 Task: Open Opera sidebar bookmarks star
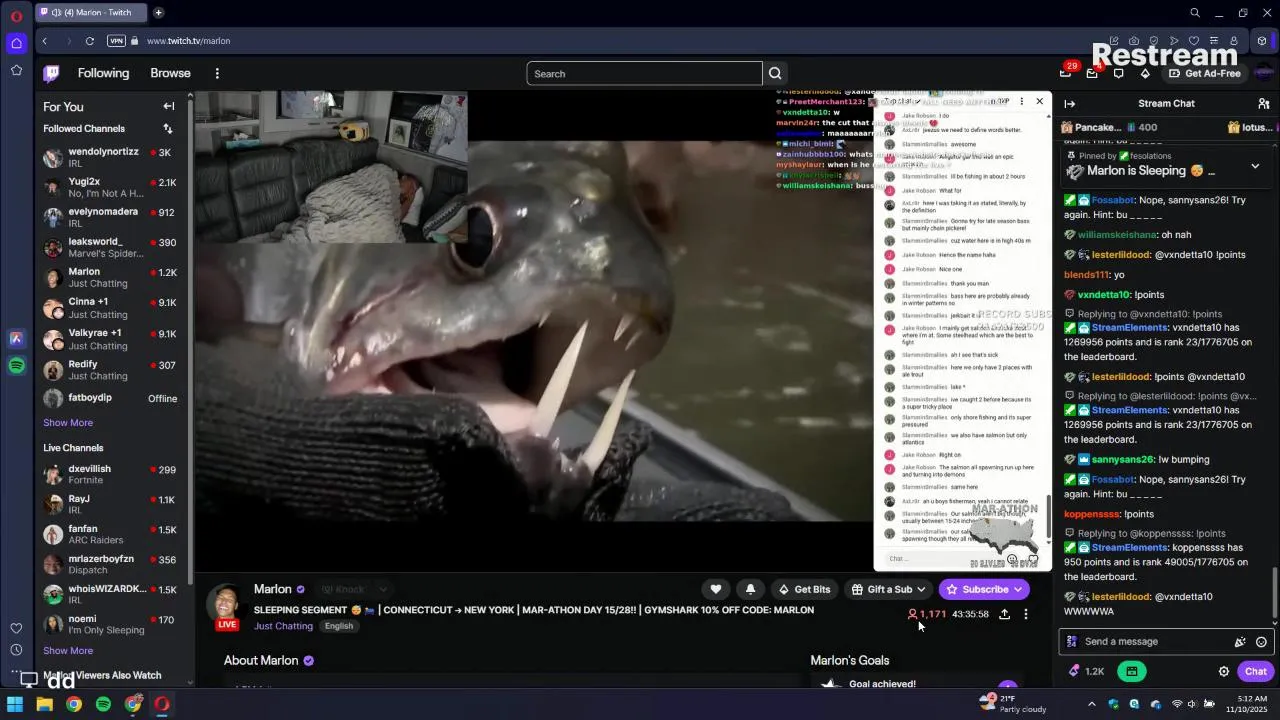coord(16,70)
